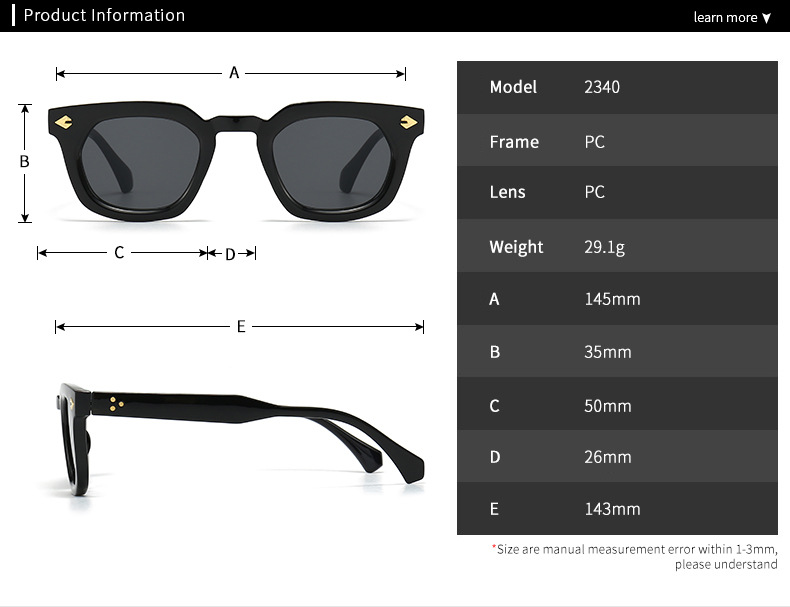Click the gold rivet on right lens corner
The width and height of the screenshot is (790, 607).
409,122
